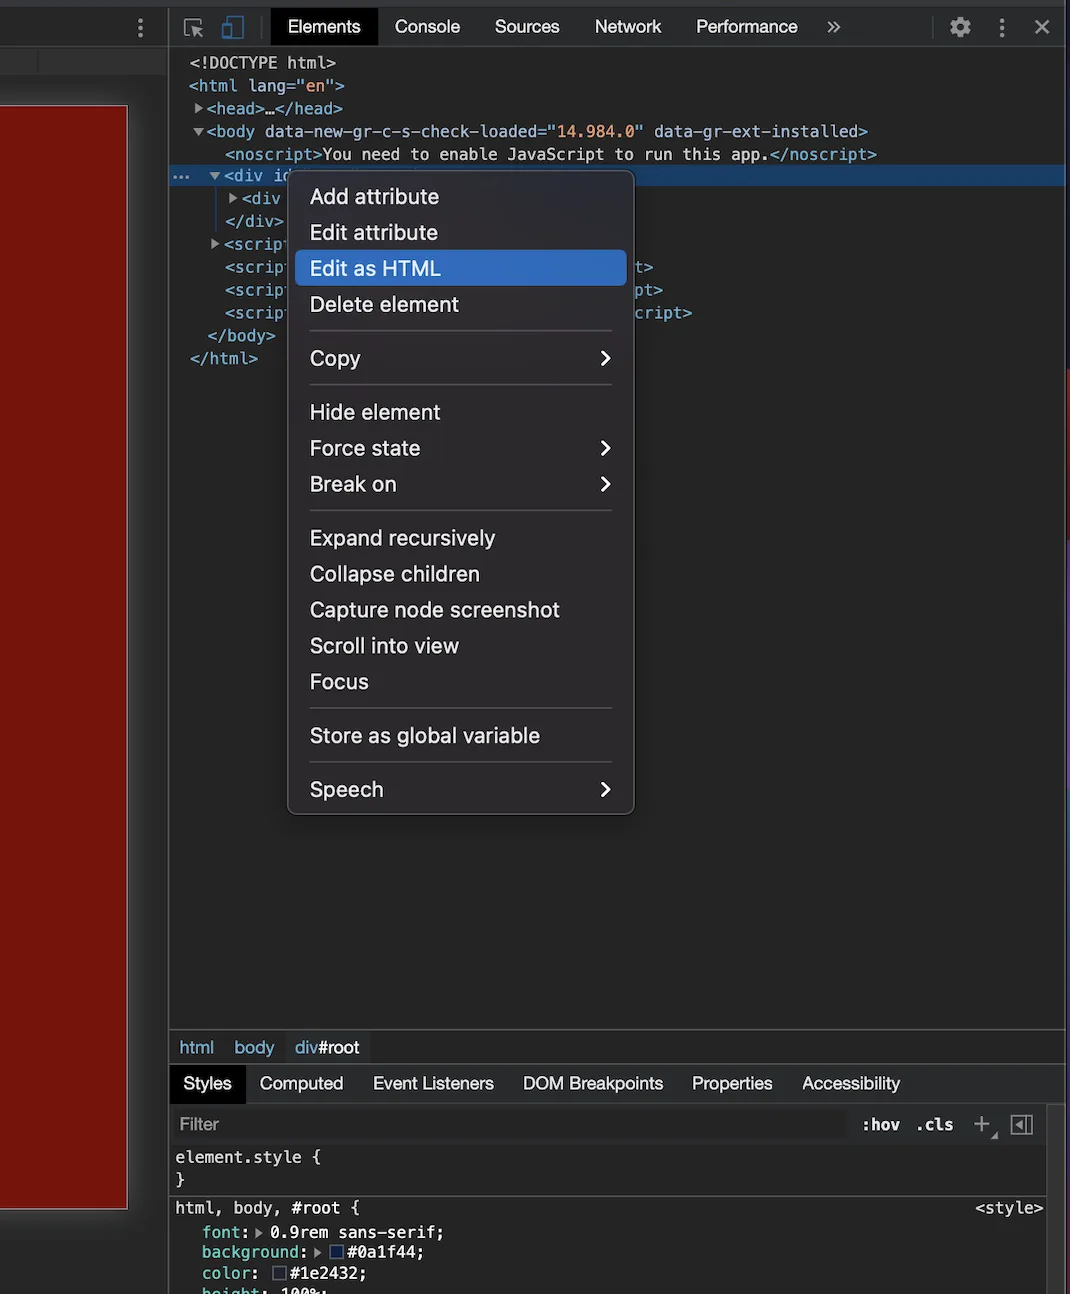Select the Styles pane tab
Viewport: 1070px width, 1294px height.
(207, 1083)
